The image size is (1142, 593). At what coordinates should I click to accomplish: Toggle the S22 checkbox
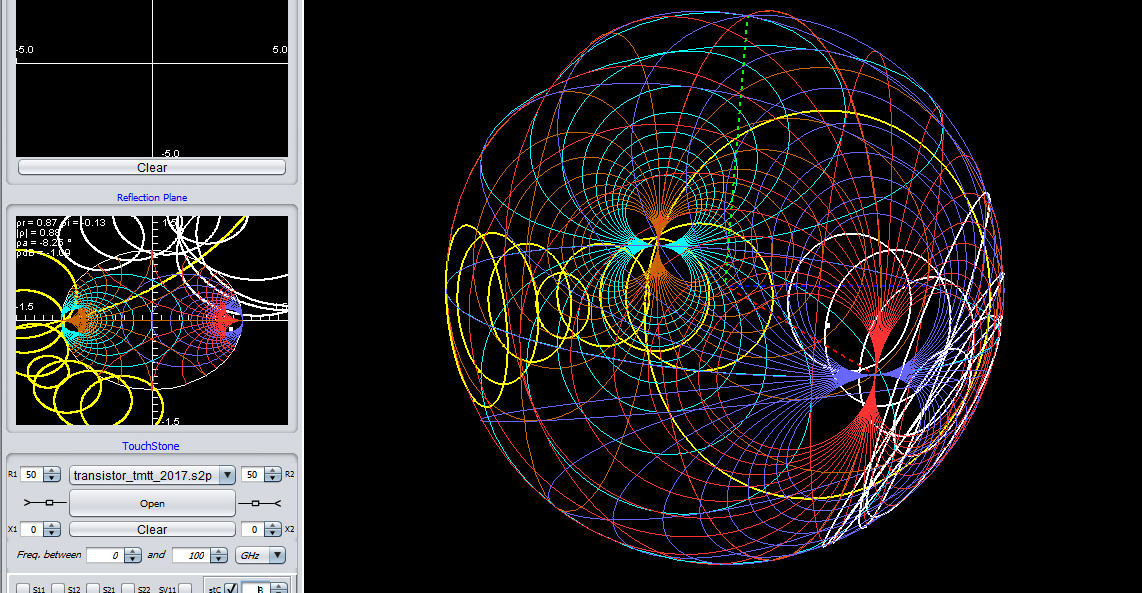[128, 589]
